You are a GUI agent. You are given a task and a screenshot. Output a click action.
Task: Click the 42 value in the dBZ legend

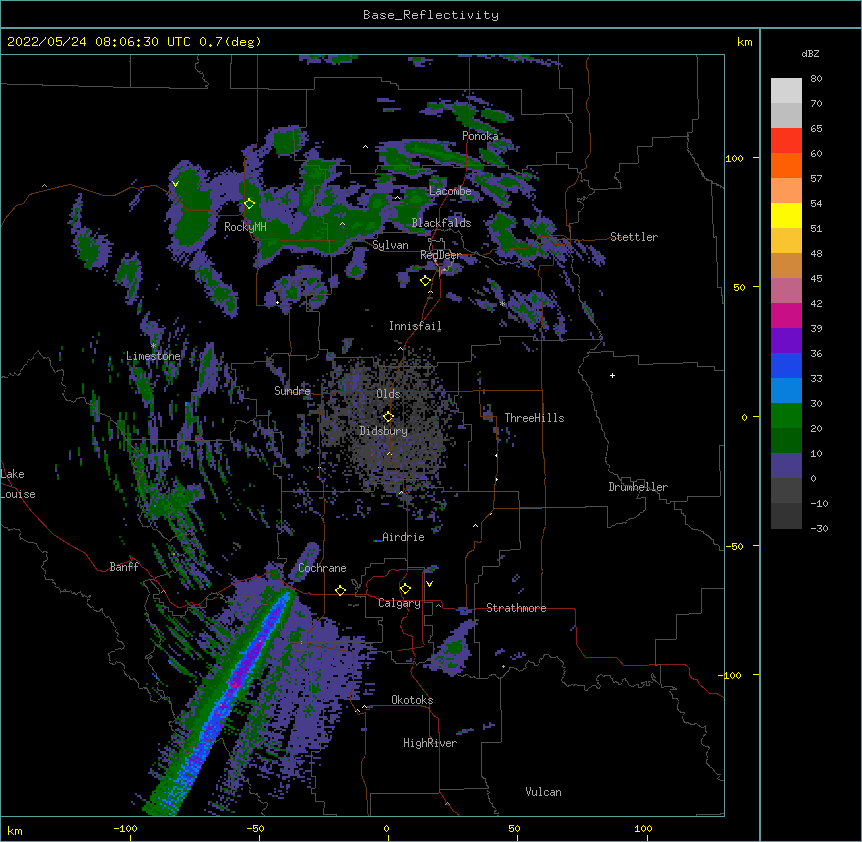[x=816, y=303]
